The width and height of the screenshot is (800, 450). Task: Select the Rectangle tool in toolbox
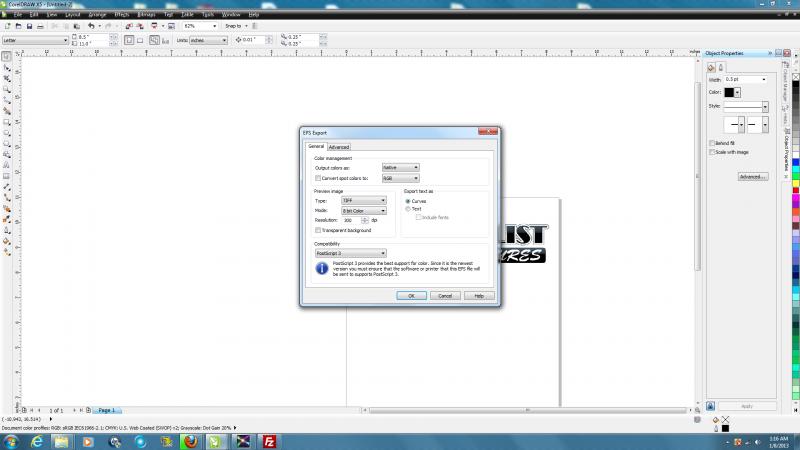click(7, 122)
